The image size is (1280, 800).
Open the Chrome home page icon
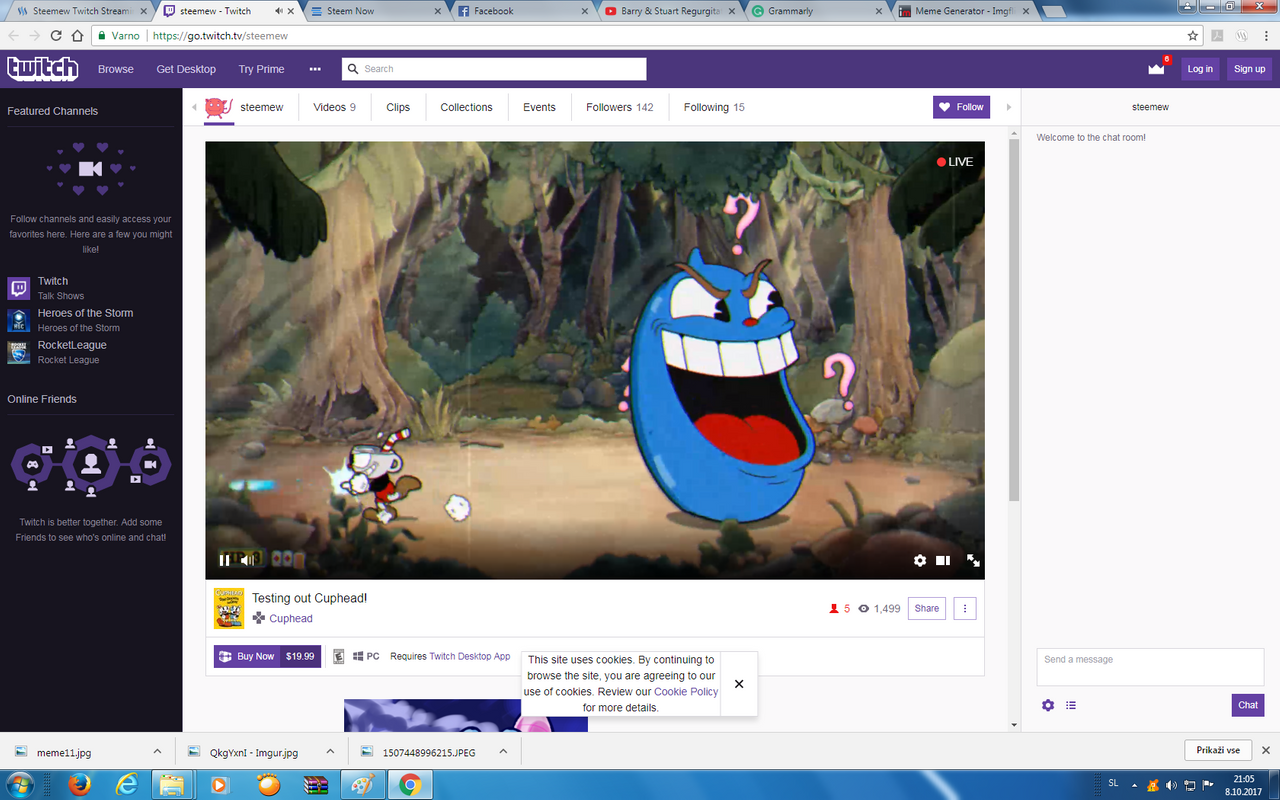[x=79, y=35]
